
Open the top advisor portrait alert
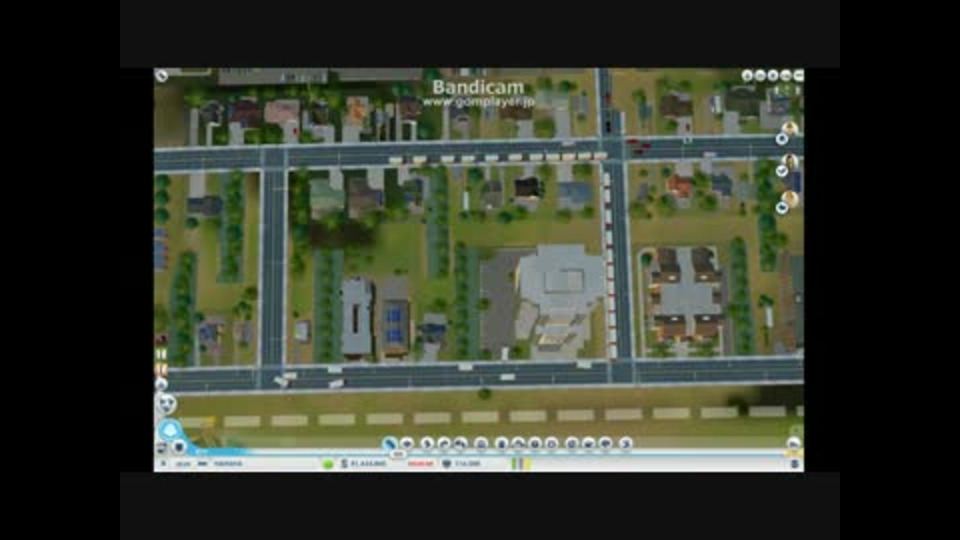click(789, 129)
